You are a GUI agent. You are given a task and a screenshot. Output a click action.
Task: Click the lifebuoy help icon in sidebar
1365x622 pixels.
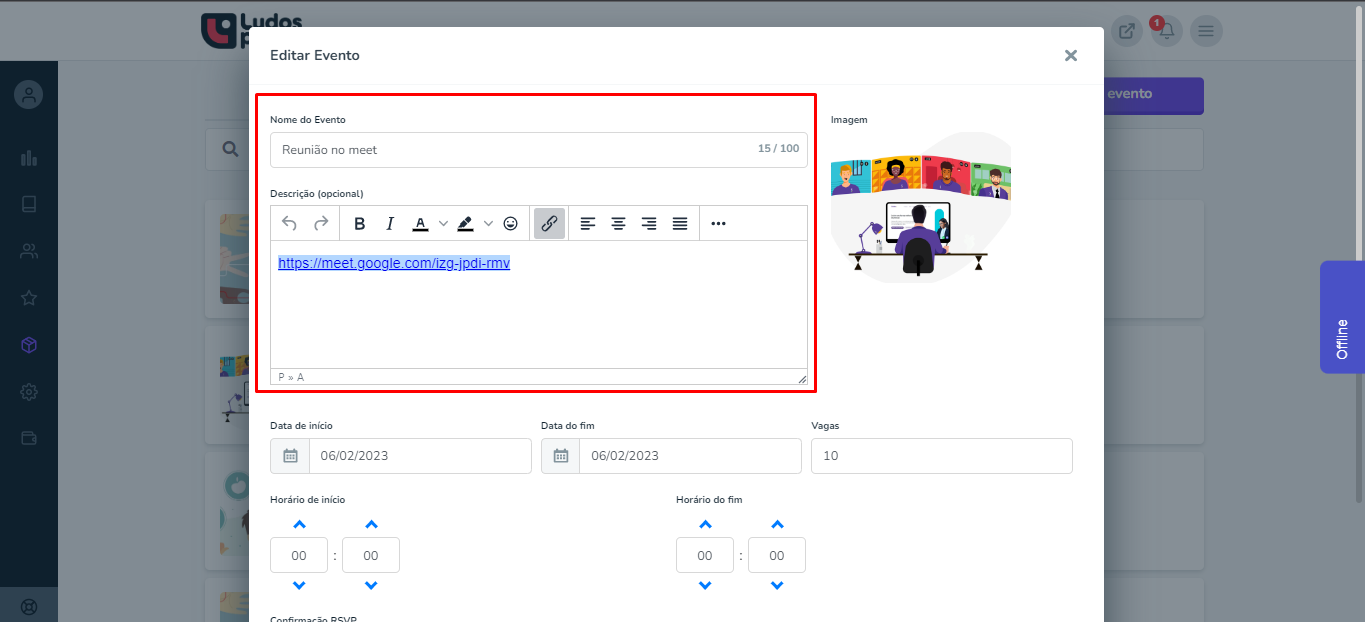click(x=29, y=606)
